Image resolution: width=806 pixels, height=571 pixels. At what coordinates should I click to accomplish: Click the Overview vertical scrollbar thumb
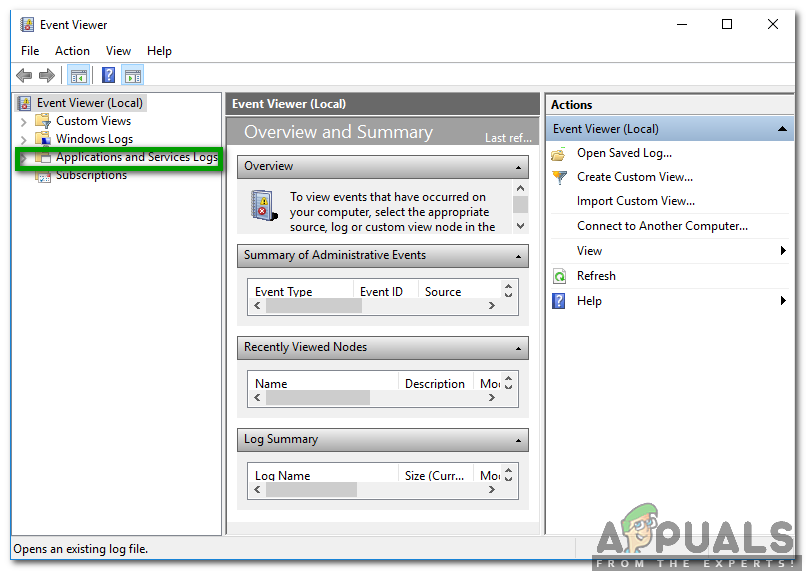(520, 205)
